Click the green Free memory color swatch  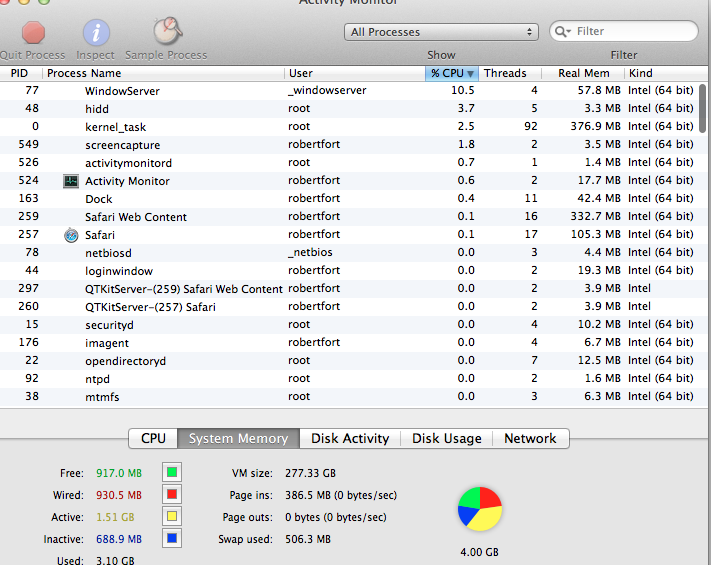[172, 472]
